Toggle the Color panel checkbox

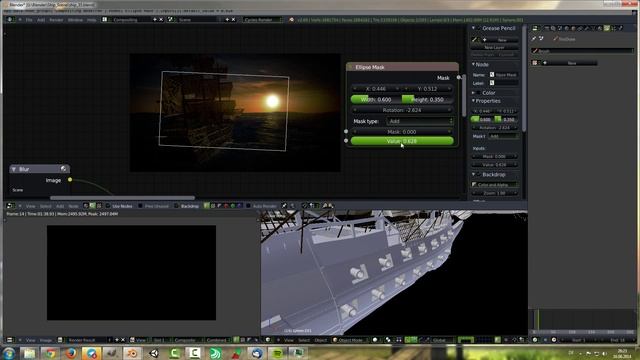point(479,93)
